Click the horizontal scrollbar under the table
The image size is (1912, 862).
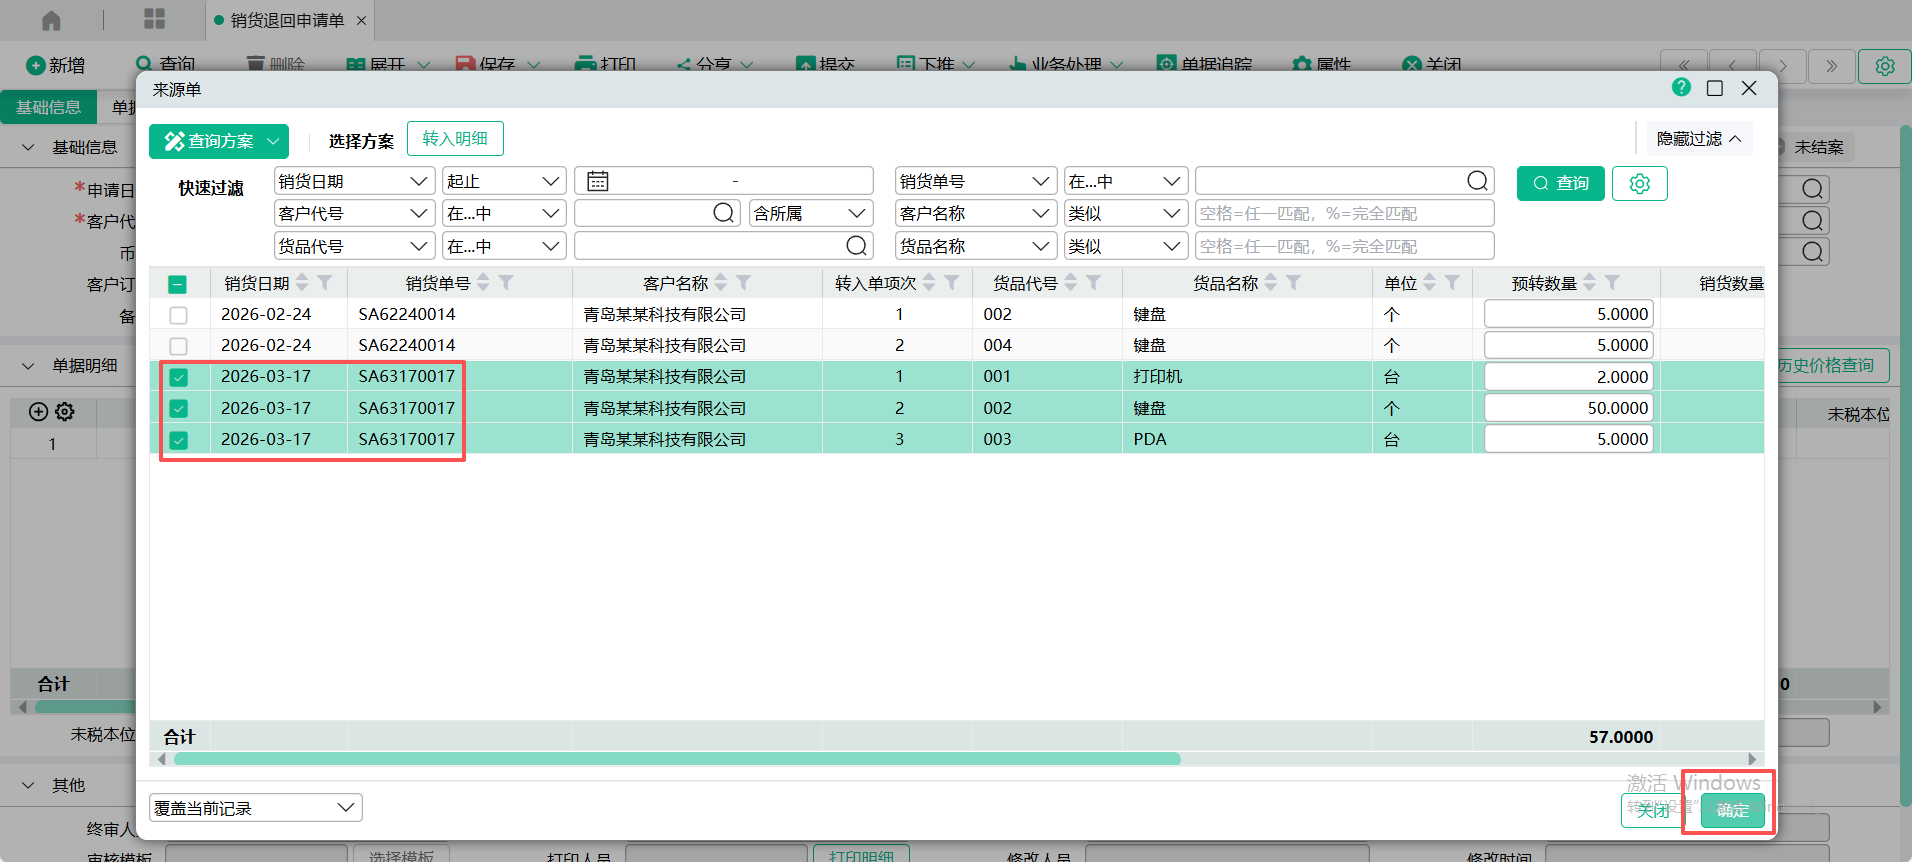pos(677,759)
